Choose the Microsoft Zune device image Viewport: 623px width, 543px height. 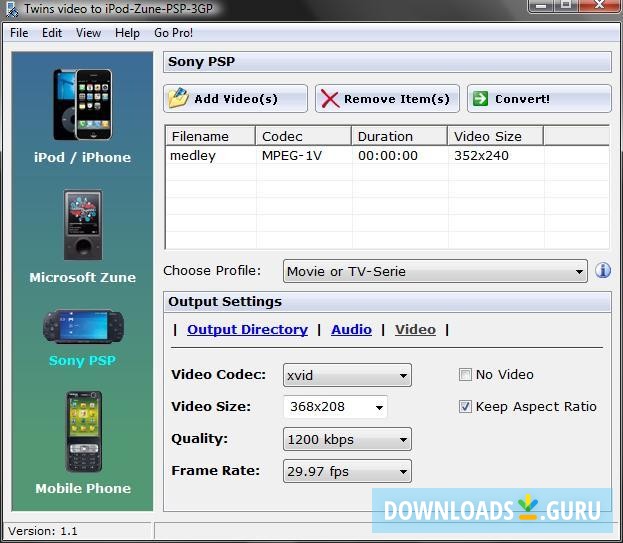pyautogui.click(x=83, y=225)
